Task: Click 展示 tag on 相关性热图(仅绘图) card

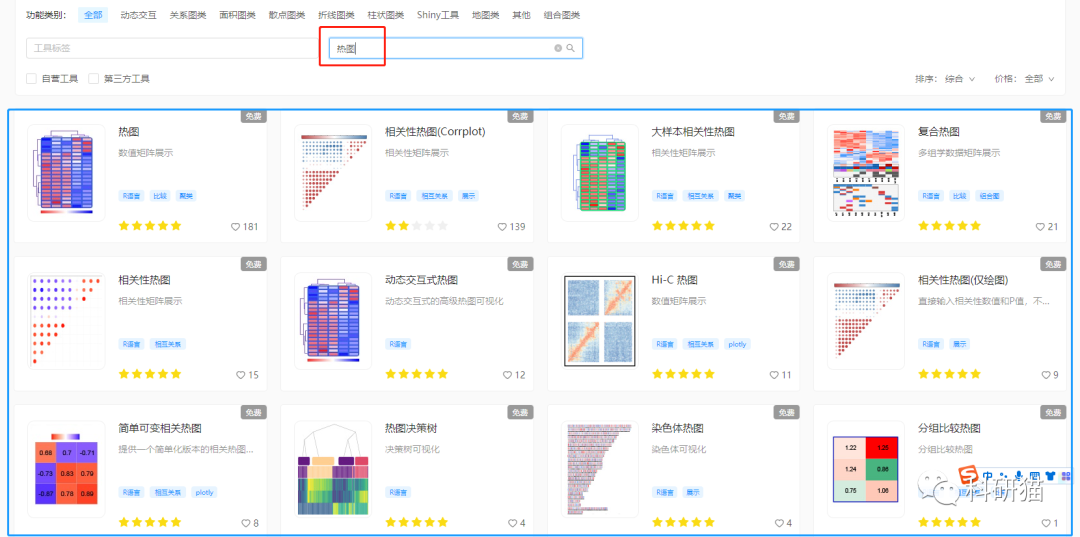Action: coord(960,344)
